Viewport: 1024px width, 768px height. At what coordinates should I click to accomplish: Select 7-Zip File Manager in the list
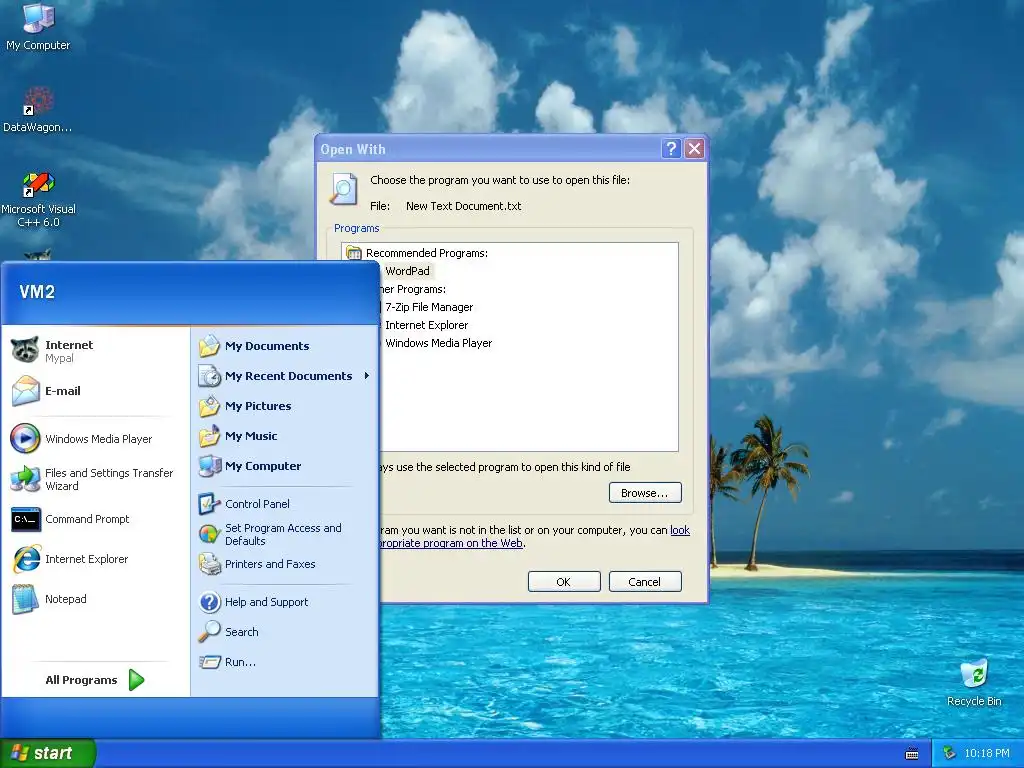(428, 307)
